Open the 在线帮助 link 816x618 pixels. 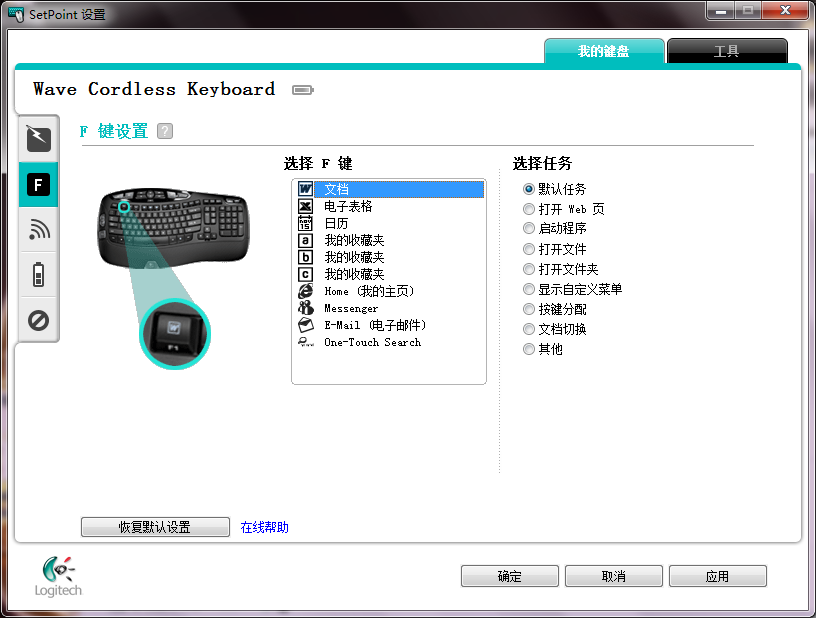pos(264,527)
